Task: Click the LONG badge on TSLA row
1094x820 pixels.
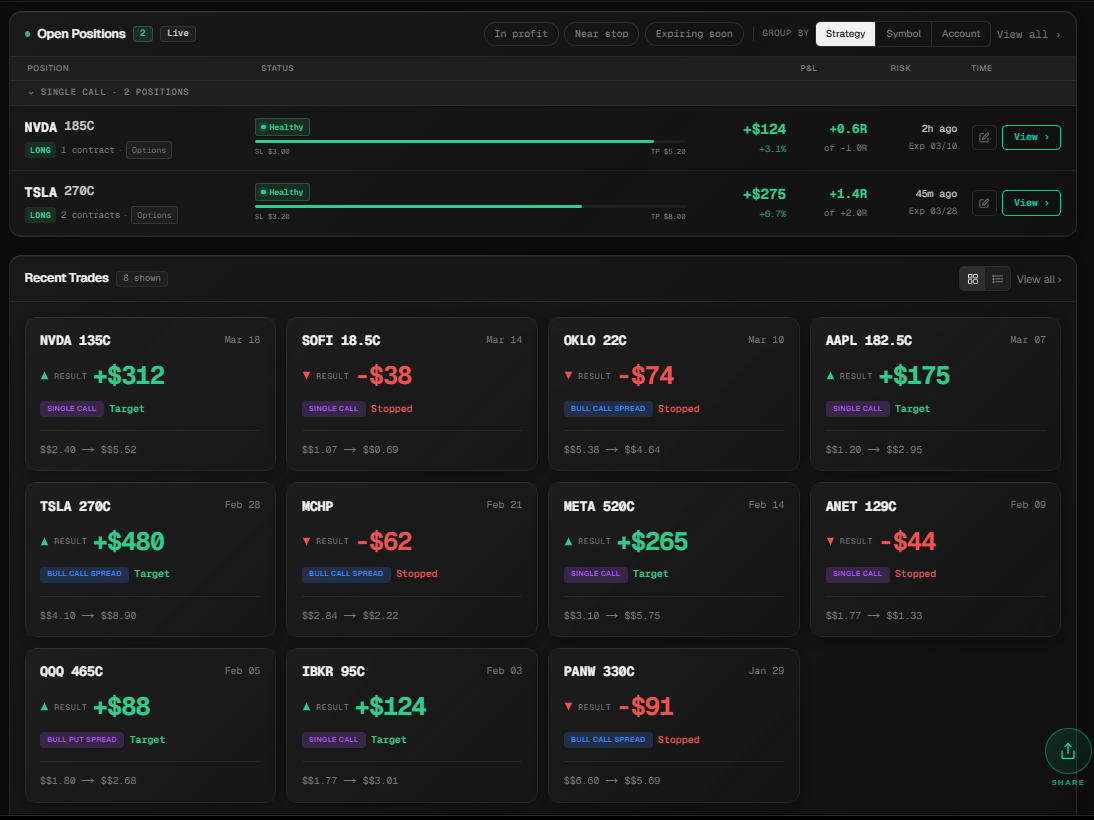Action: (40, 215)
